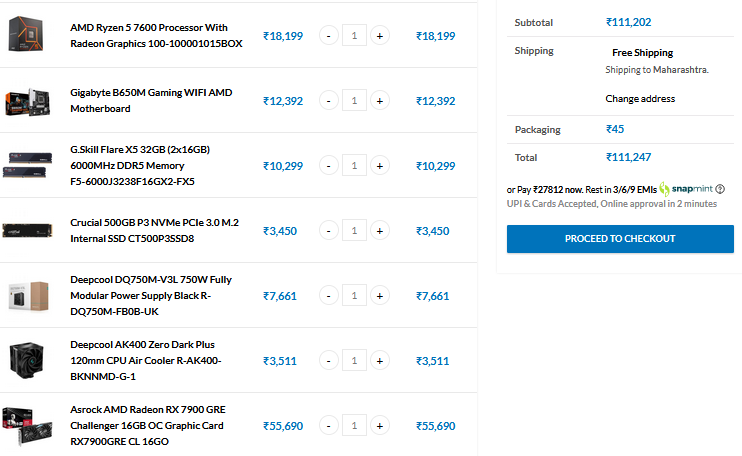Click quantity field for Gigabyte B650M Motherboard
This screenshot has width=742, height=456.
point(354,101)
